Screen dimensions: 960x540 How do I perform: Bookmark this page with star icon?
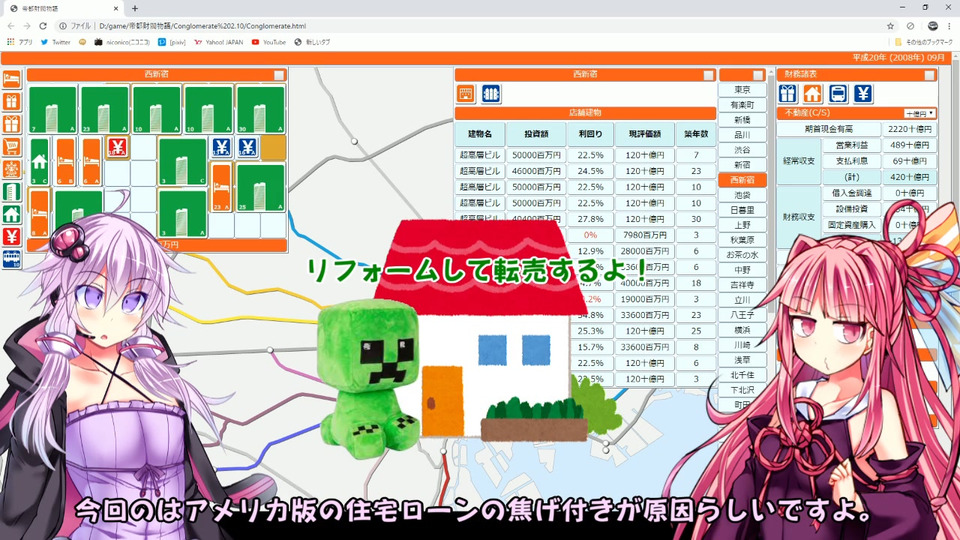pyautogui.click(x=890, y=26)
